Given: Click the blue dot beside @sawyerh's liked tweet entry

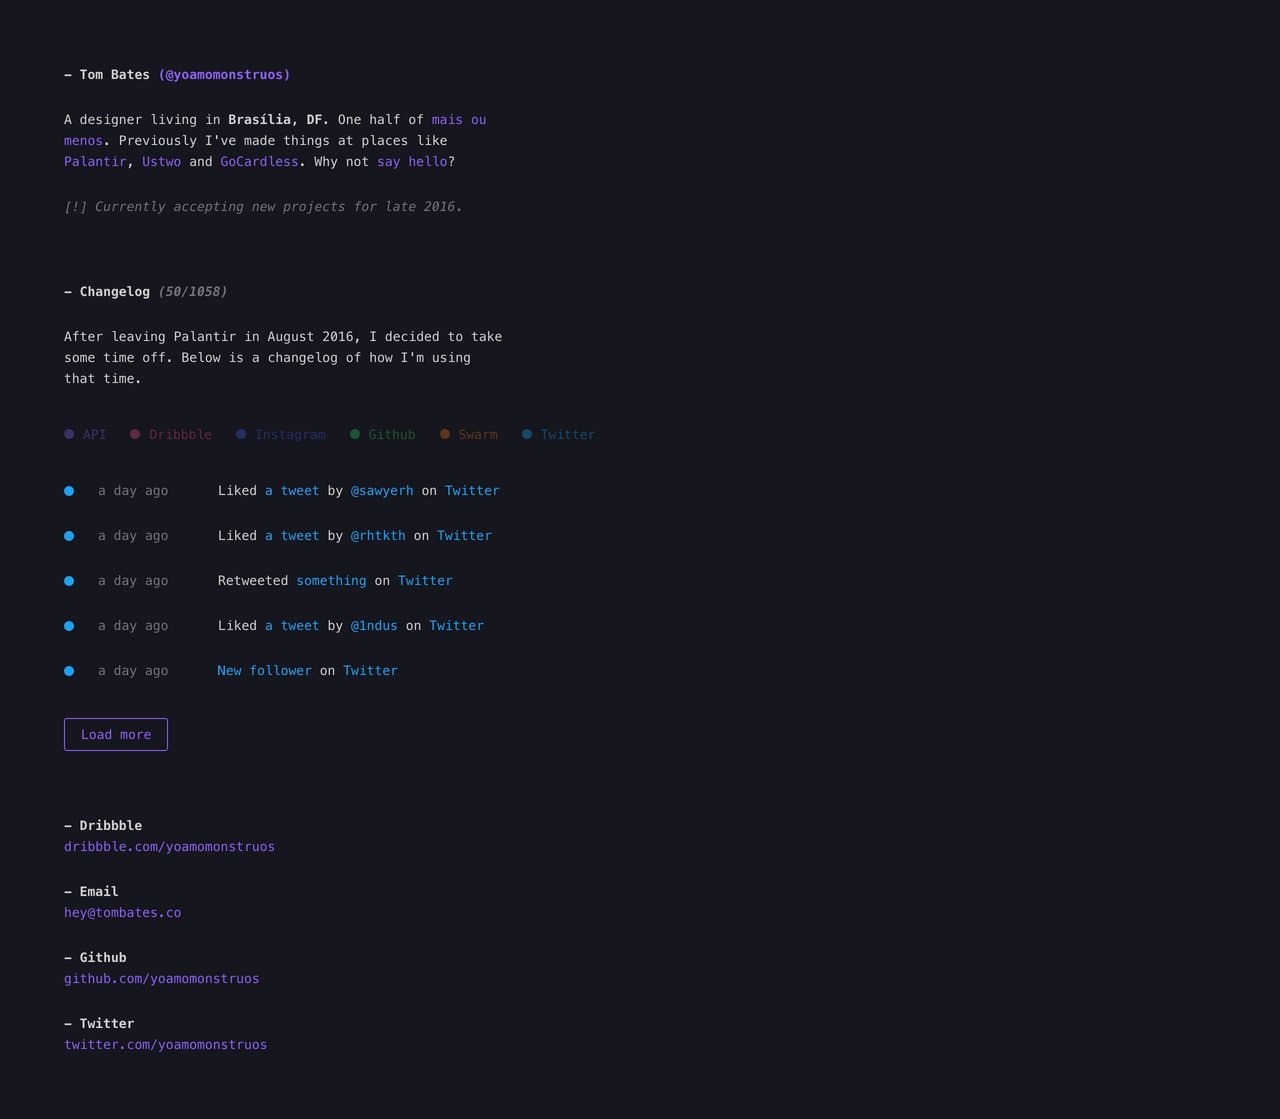Looking at the screenshot, I should pyautogui.click(x=68, y=490).
